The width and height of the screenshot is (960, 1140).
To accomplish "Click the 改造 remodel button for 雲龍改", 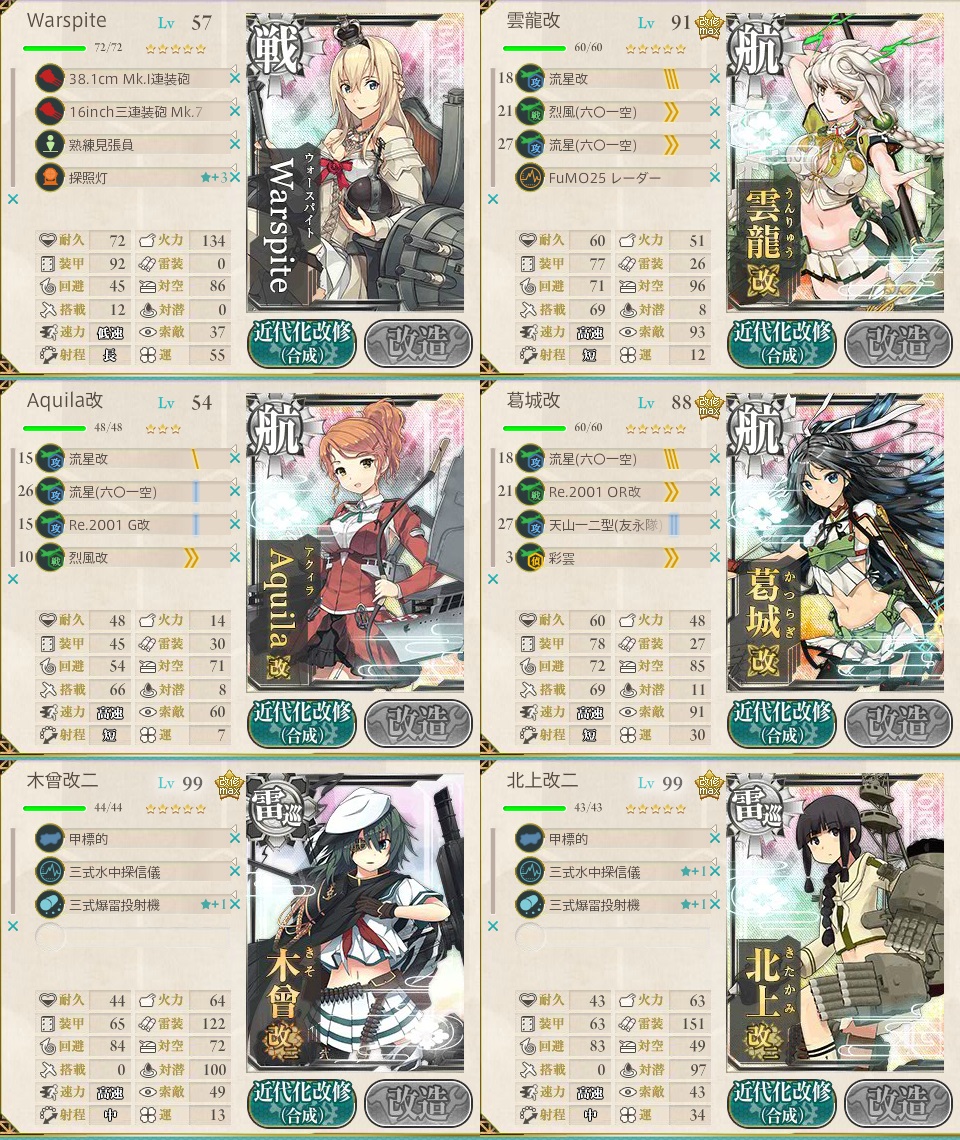I will coord(897,342).
